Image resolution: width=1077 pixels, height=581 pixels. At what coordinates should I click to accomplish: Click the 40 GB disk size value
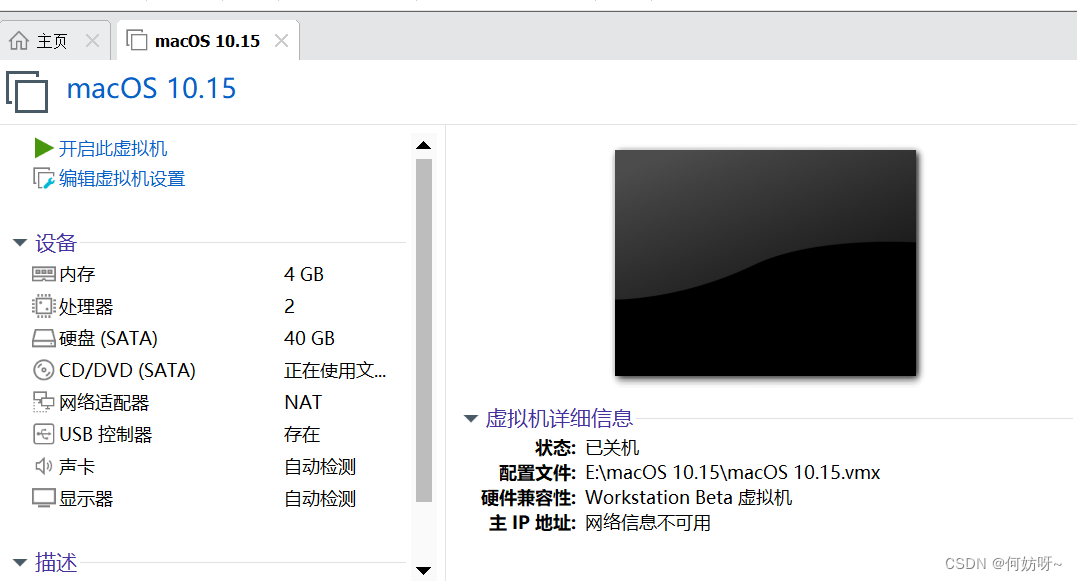pyautogui.click(x=309, y=339)
